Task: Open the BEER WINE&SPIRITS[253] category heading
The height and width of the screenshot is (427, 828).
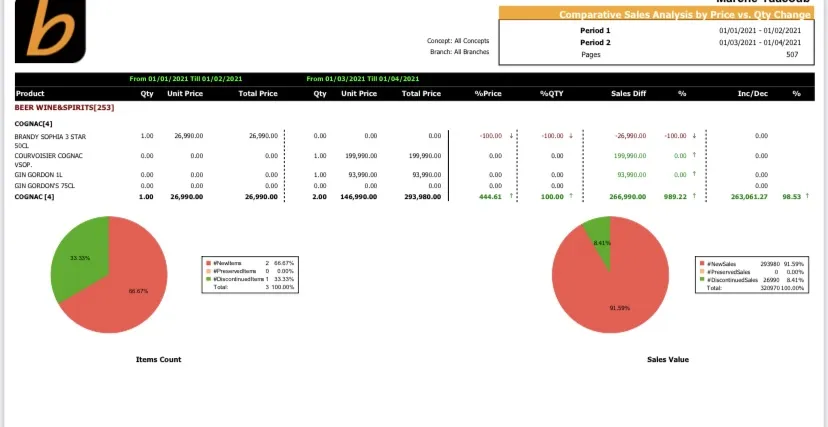Action: click(64, 108)
